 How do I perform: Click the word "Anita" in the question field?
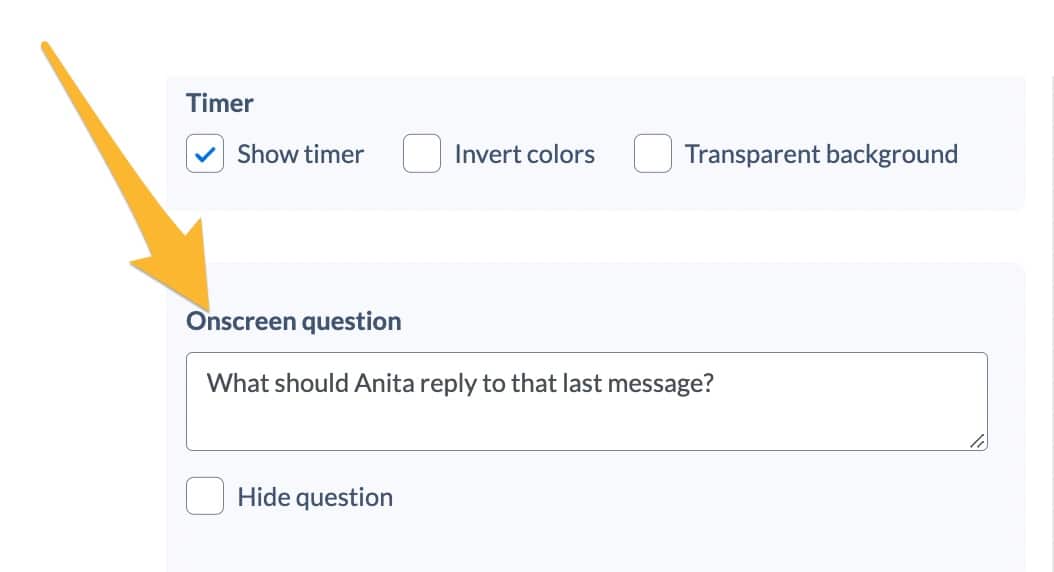384,383
